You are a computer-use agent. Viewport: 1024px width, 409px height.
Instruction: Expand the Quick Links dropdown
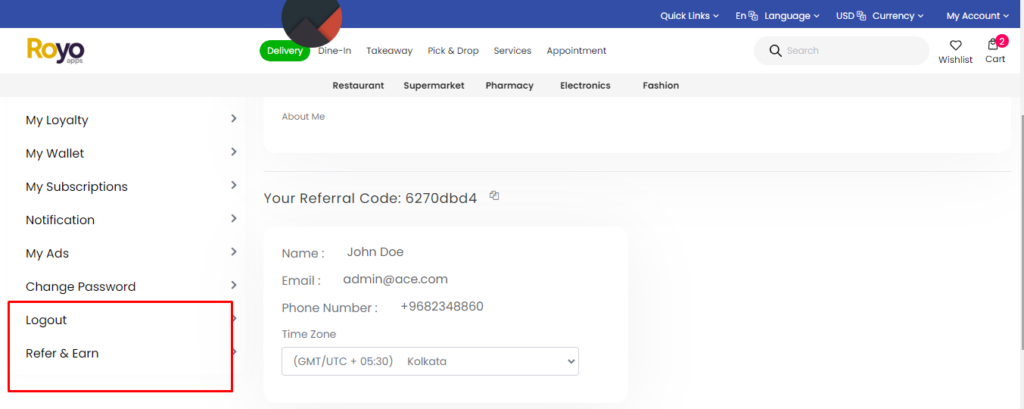(x=689, y=16)
